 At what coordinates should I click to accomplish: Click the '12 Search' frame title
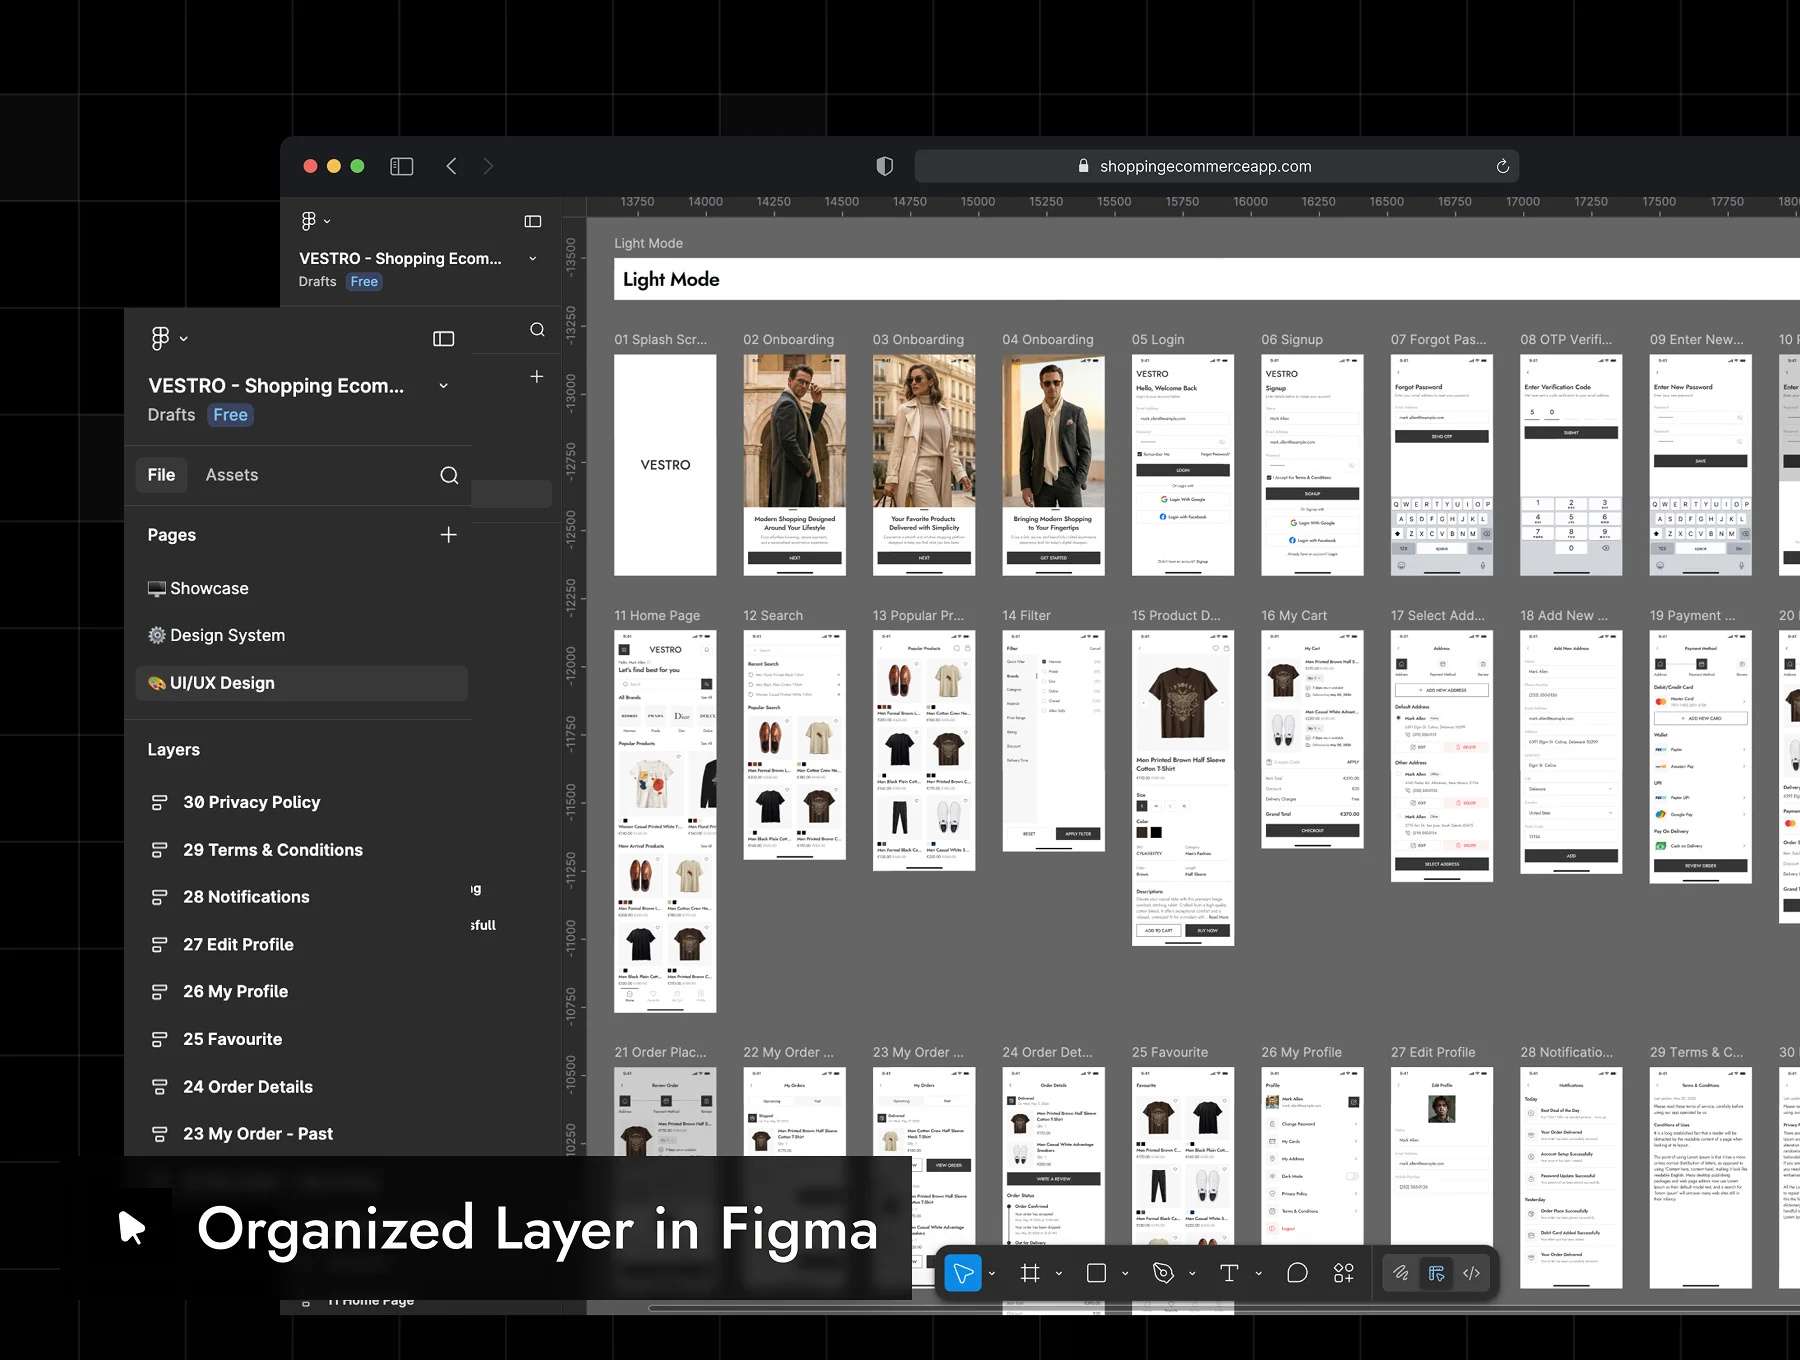point(773,616)
